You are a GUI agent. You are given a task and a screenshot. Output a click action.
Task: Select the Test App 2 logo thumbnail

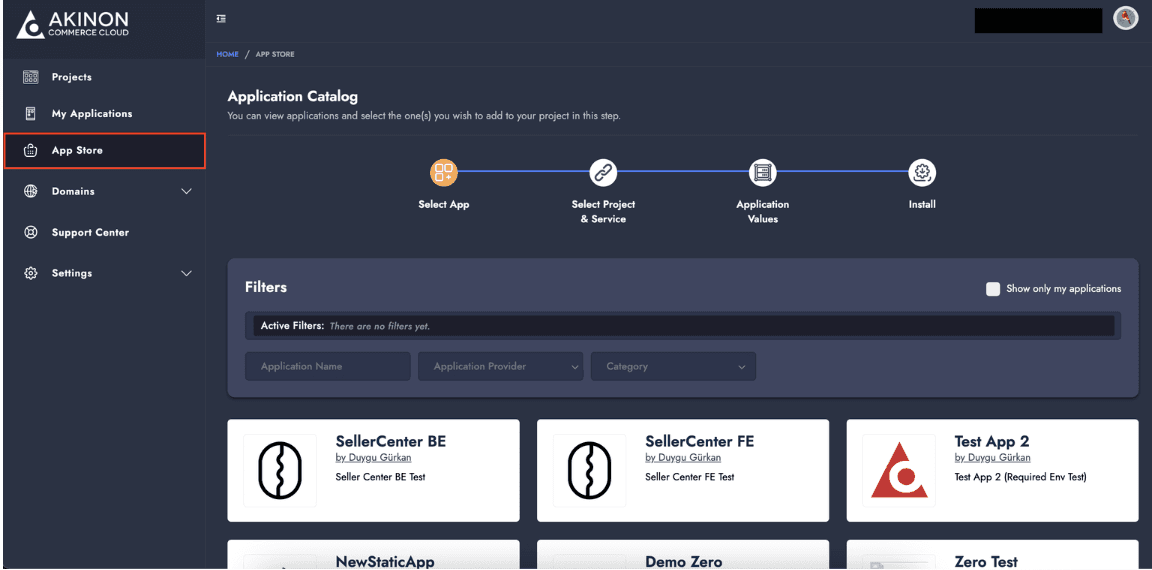pos(899,471)
